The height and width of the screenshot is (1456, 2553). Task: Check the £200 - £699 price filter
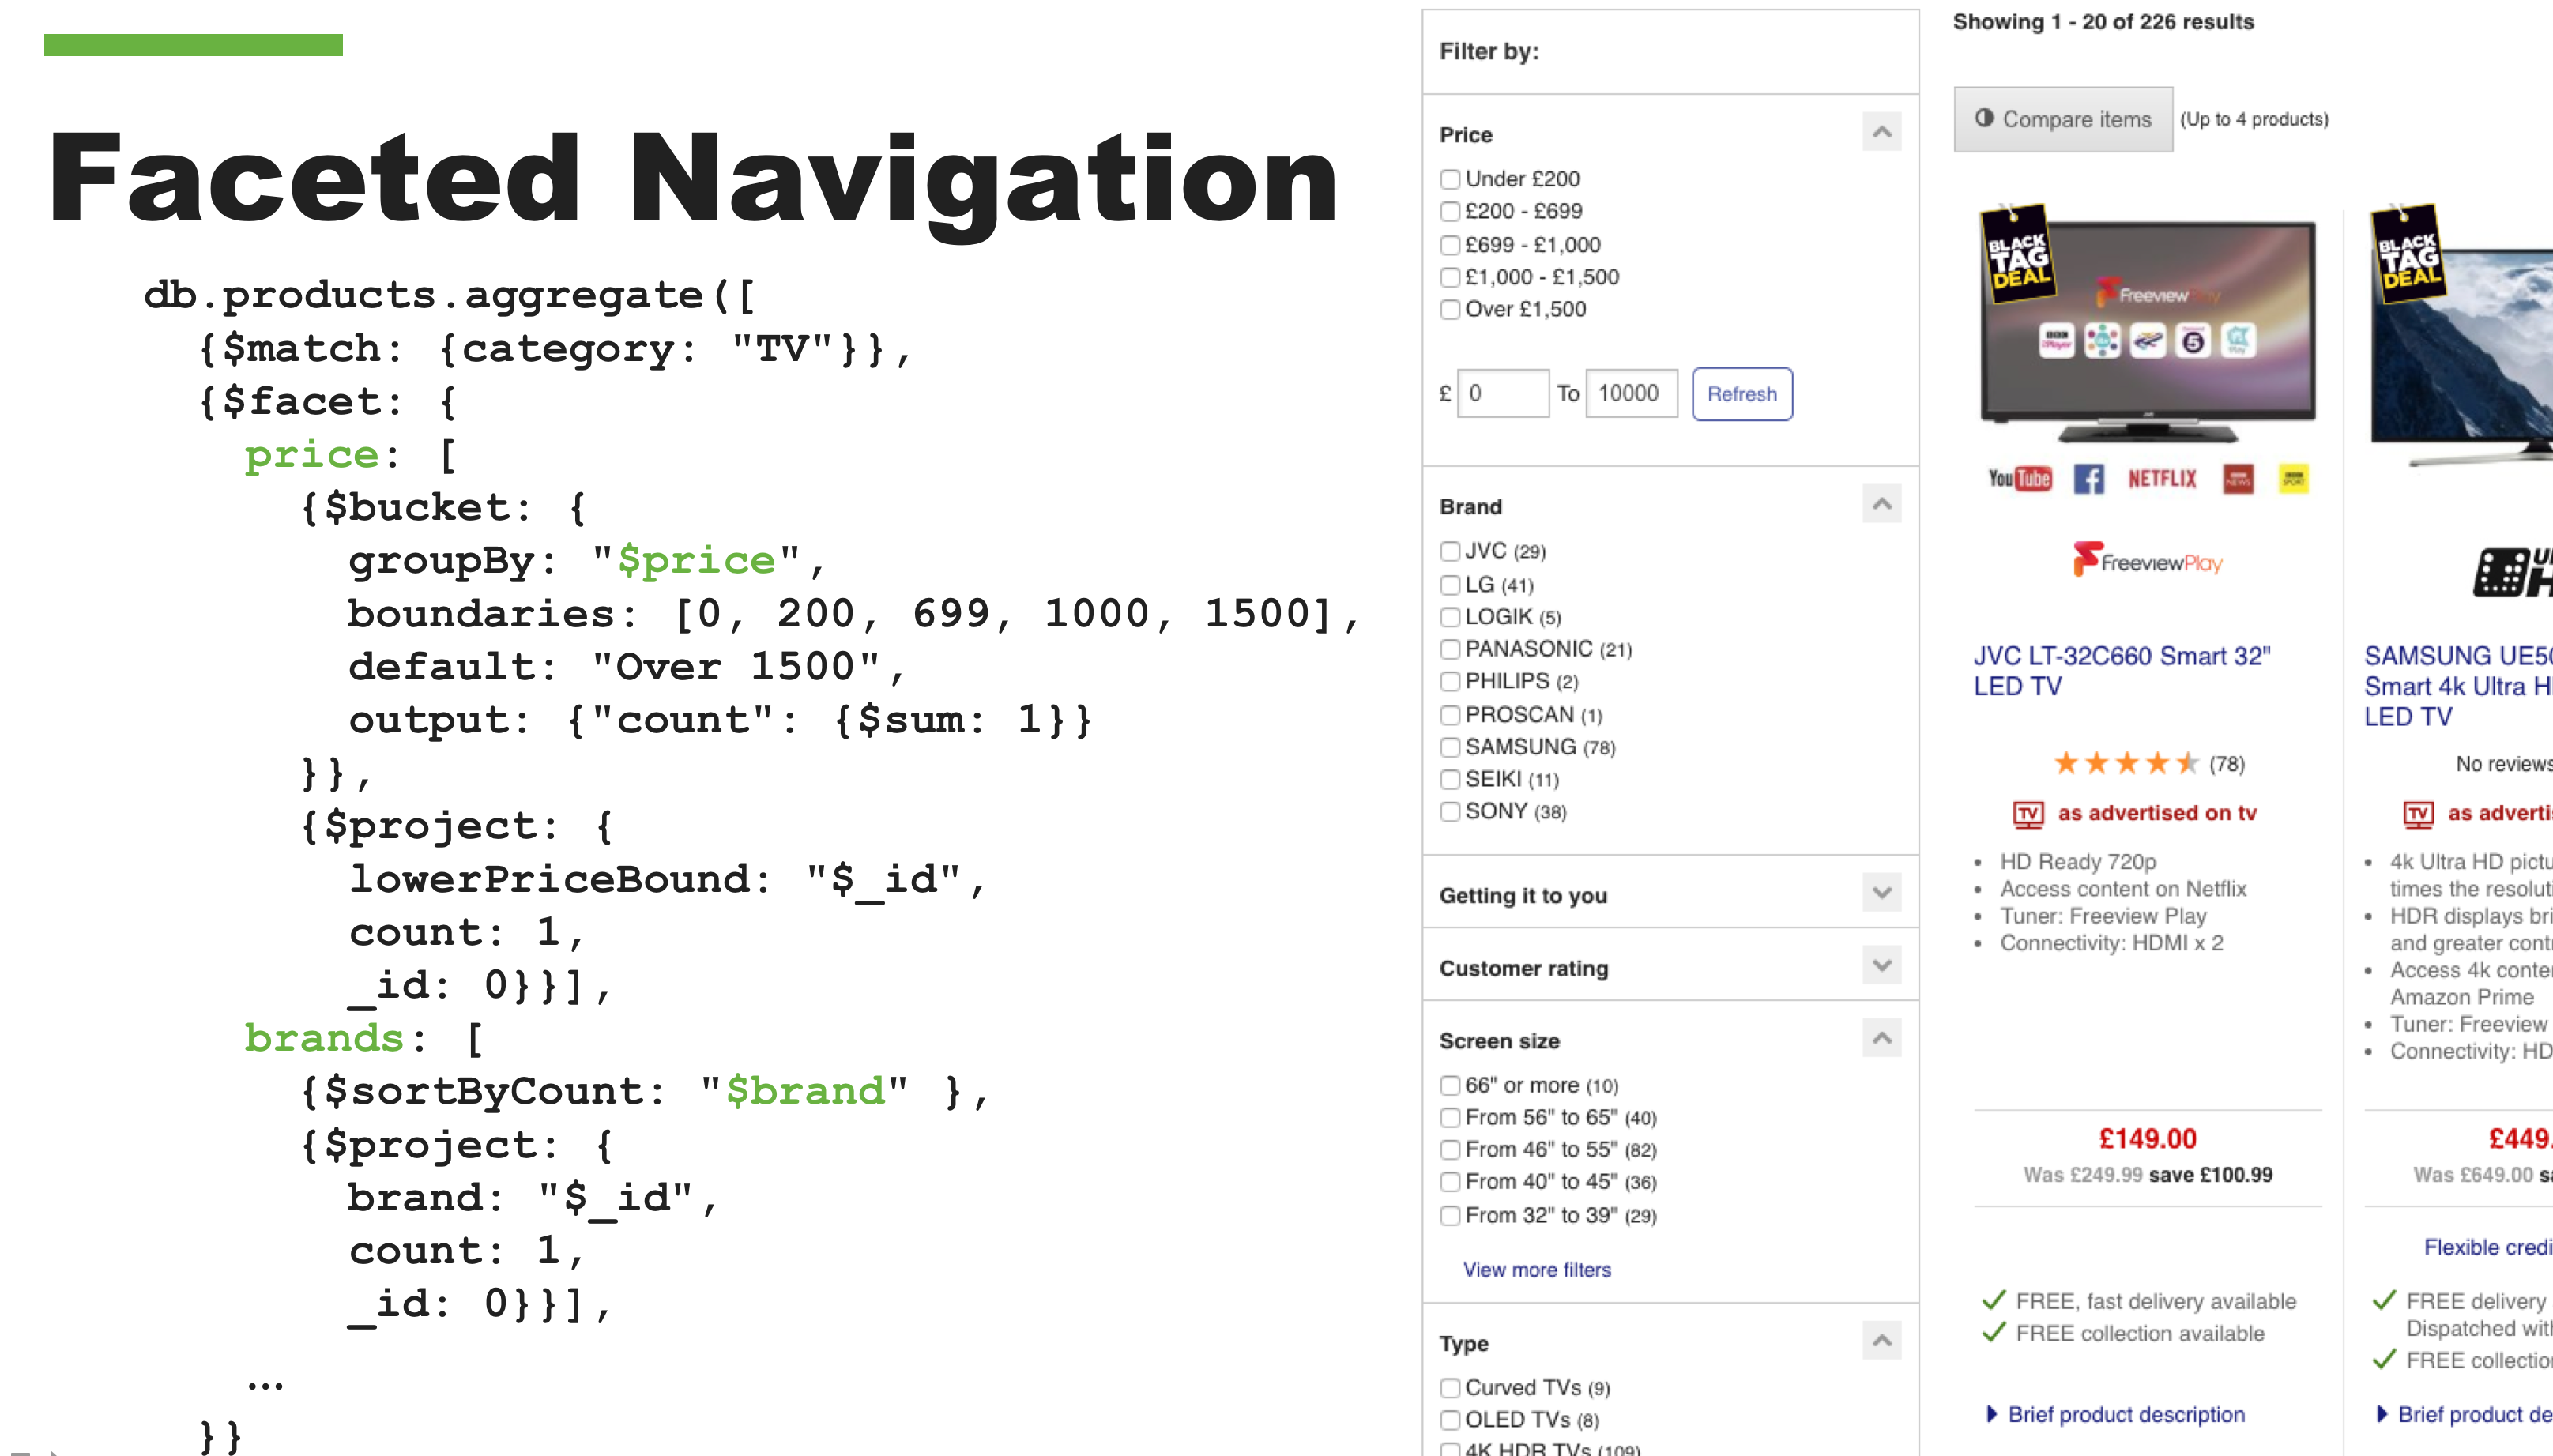[x=1450, y=211]
